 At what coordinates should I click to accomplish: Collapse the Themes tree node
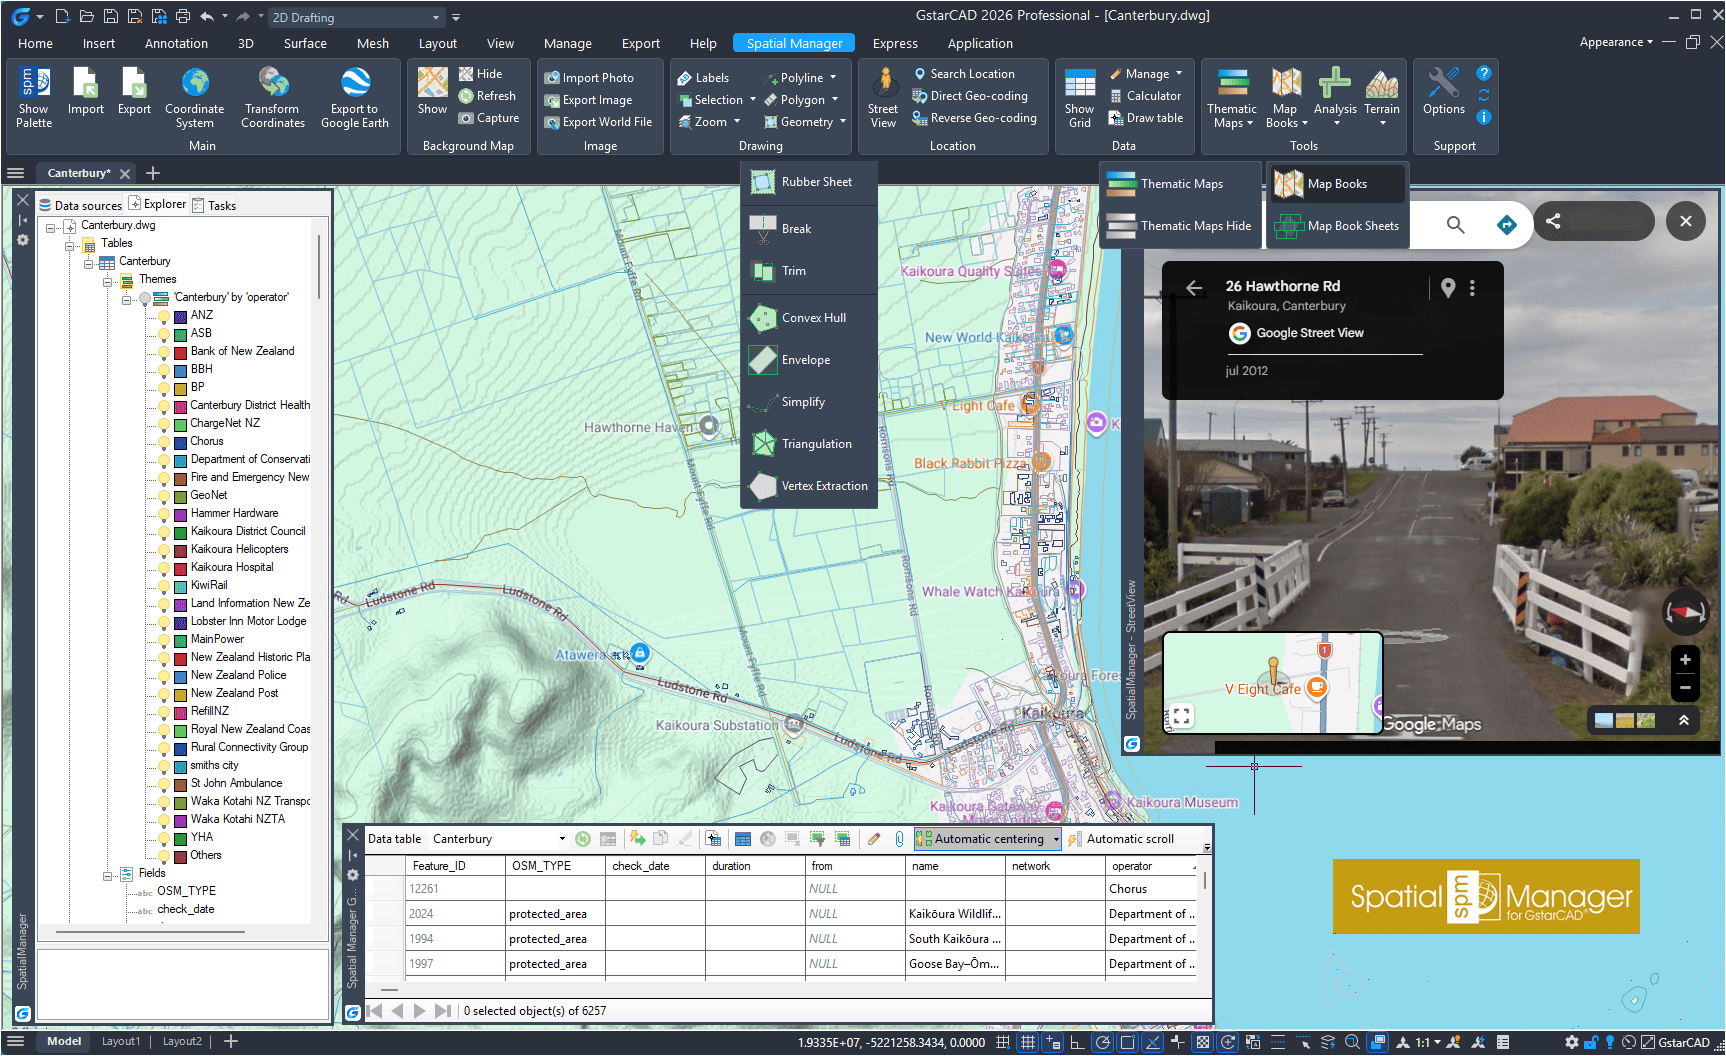[108, 280]
